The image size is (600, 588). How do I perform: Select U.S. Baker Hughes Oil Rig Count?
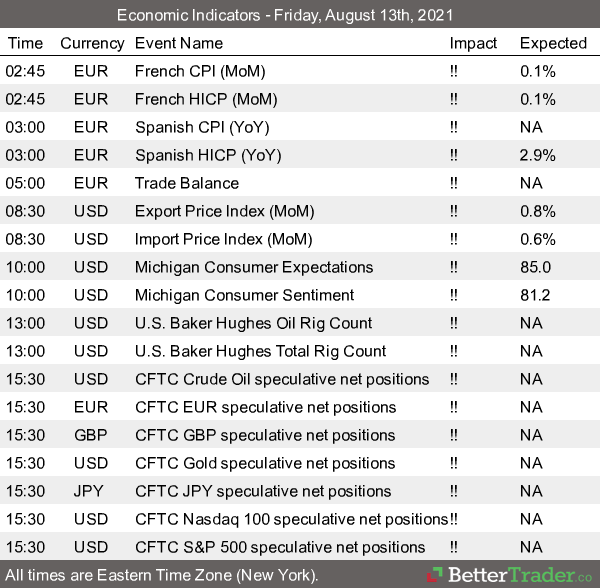[253, 323]
